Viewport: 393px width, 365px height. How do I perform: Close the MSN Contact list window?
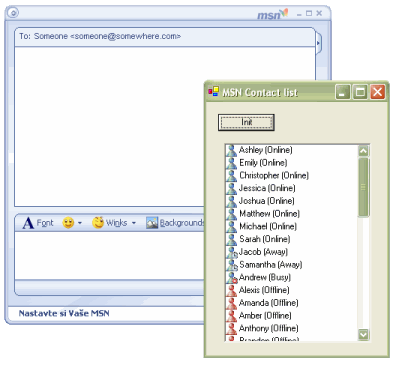click(x=378, y=92)
